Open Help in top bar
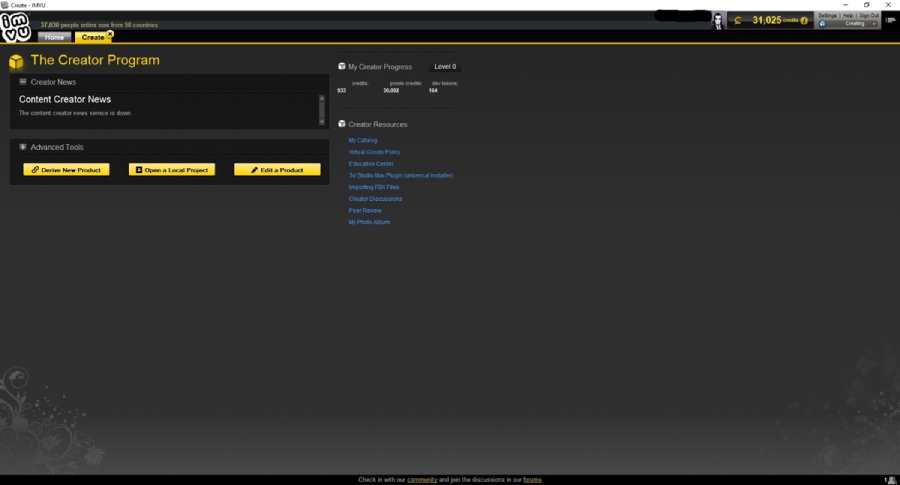The image size is (900, 485). tap(848, 15)
